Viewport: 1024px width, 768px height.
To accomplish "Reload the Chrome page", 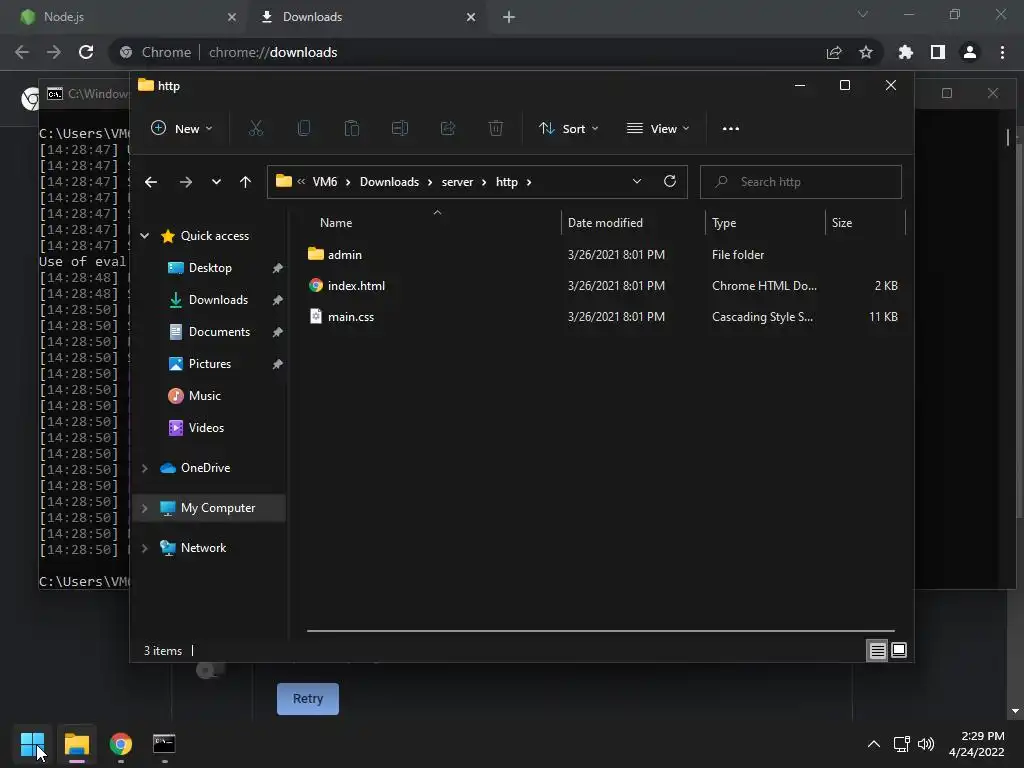I will pyautogui.click(x=86, y=52).
